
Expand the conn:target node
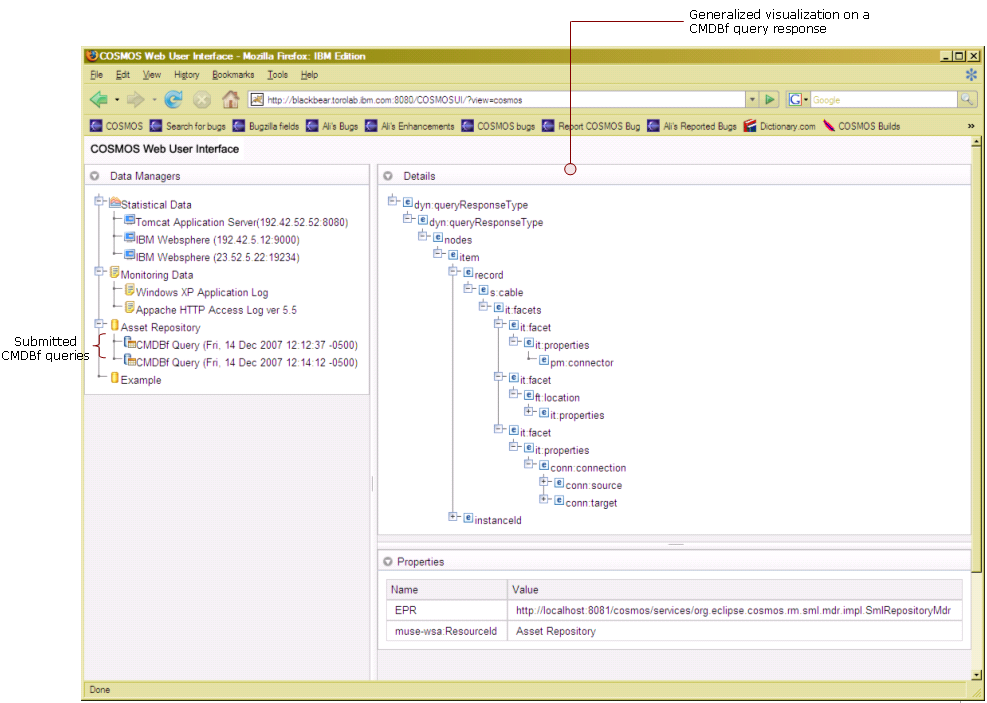544,499
